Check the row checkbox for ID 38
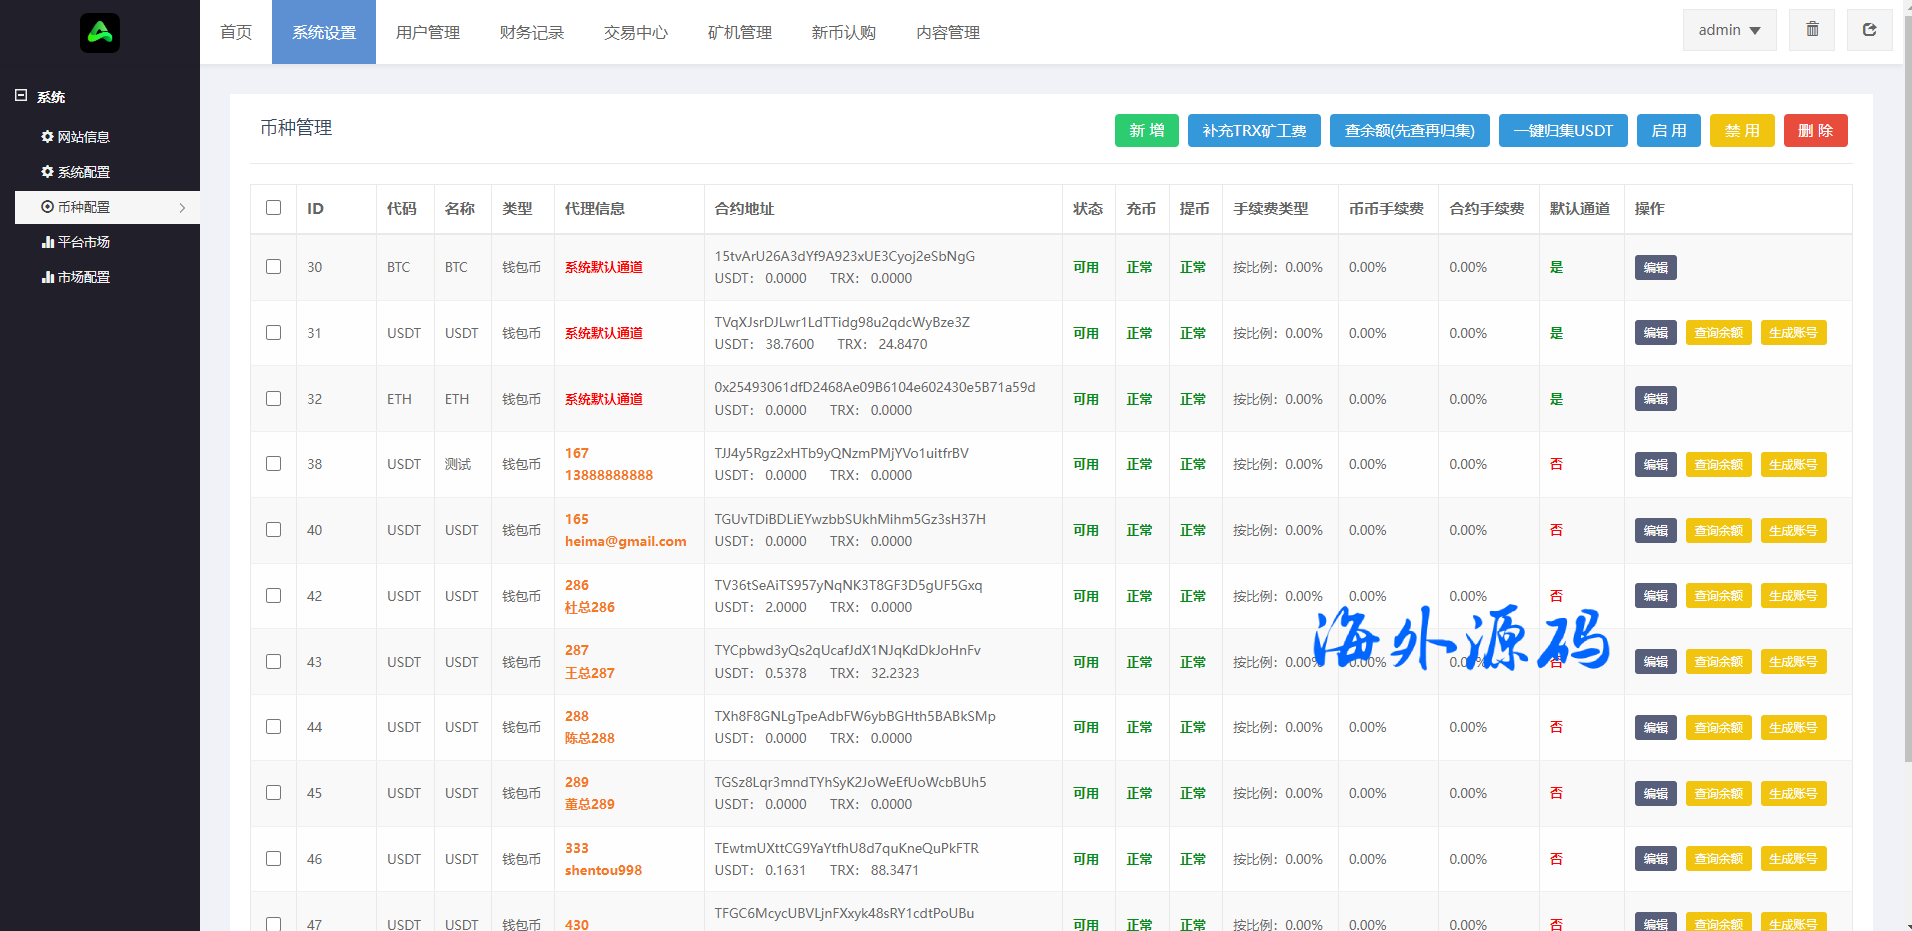Image resolution: width=1912 pixels, height=931 pixels. [273, 464]
